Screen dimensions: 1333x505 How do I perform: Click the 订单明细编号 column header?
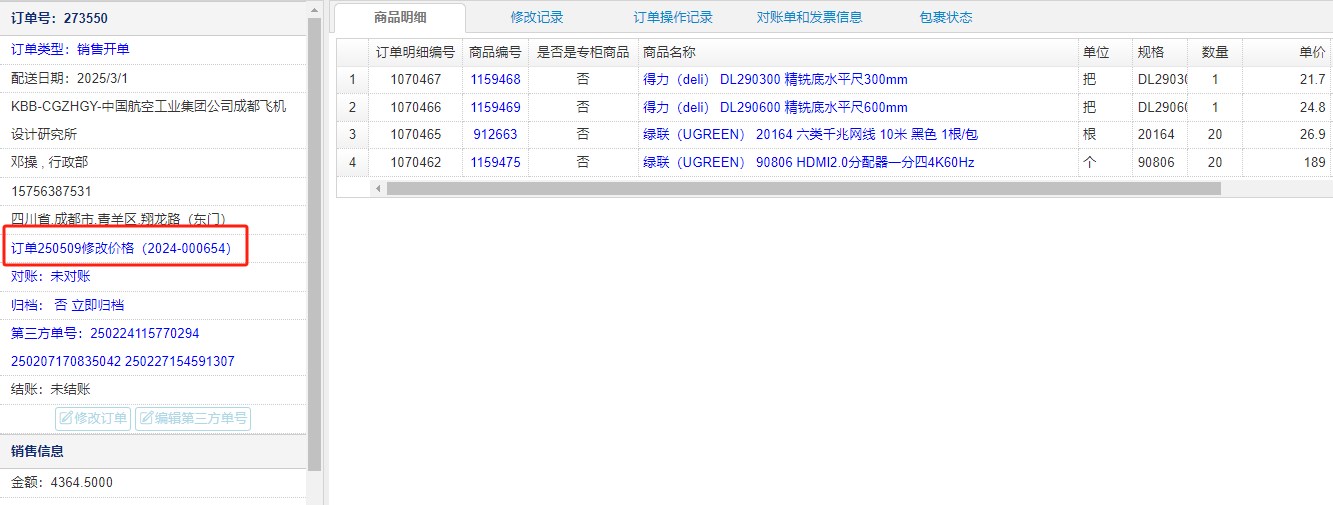point(415,52)
